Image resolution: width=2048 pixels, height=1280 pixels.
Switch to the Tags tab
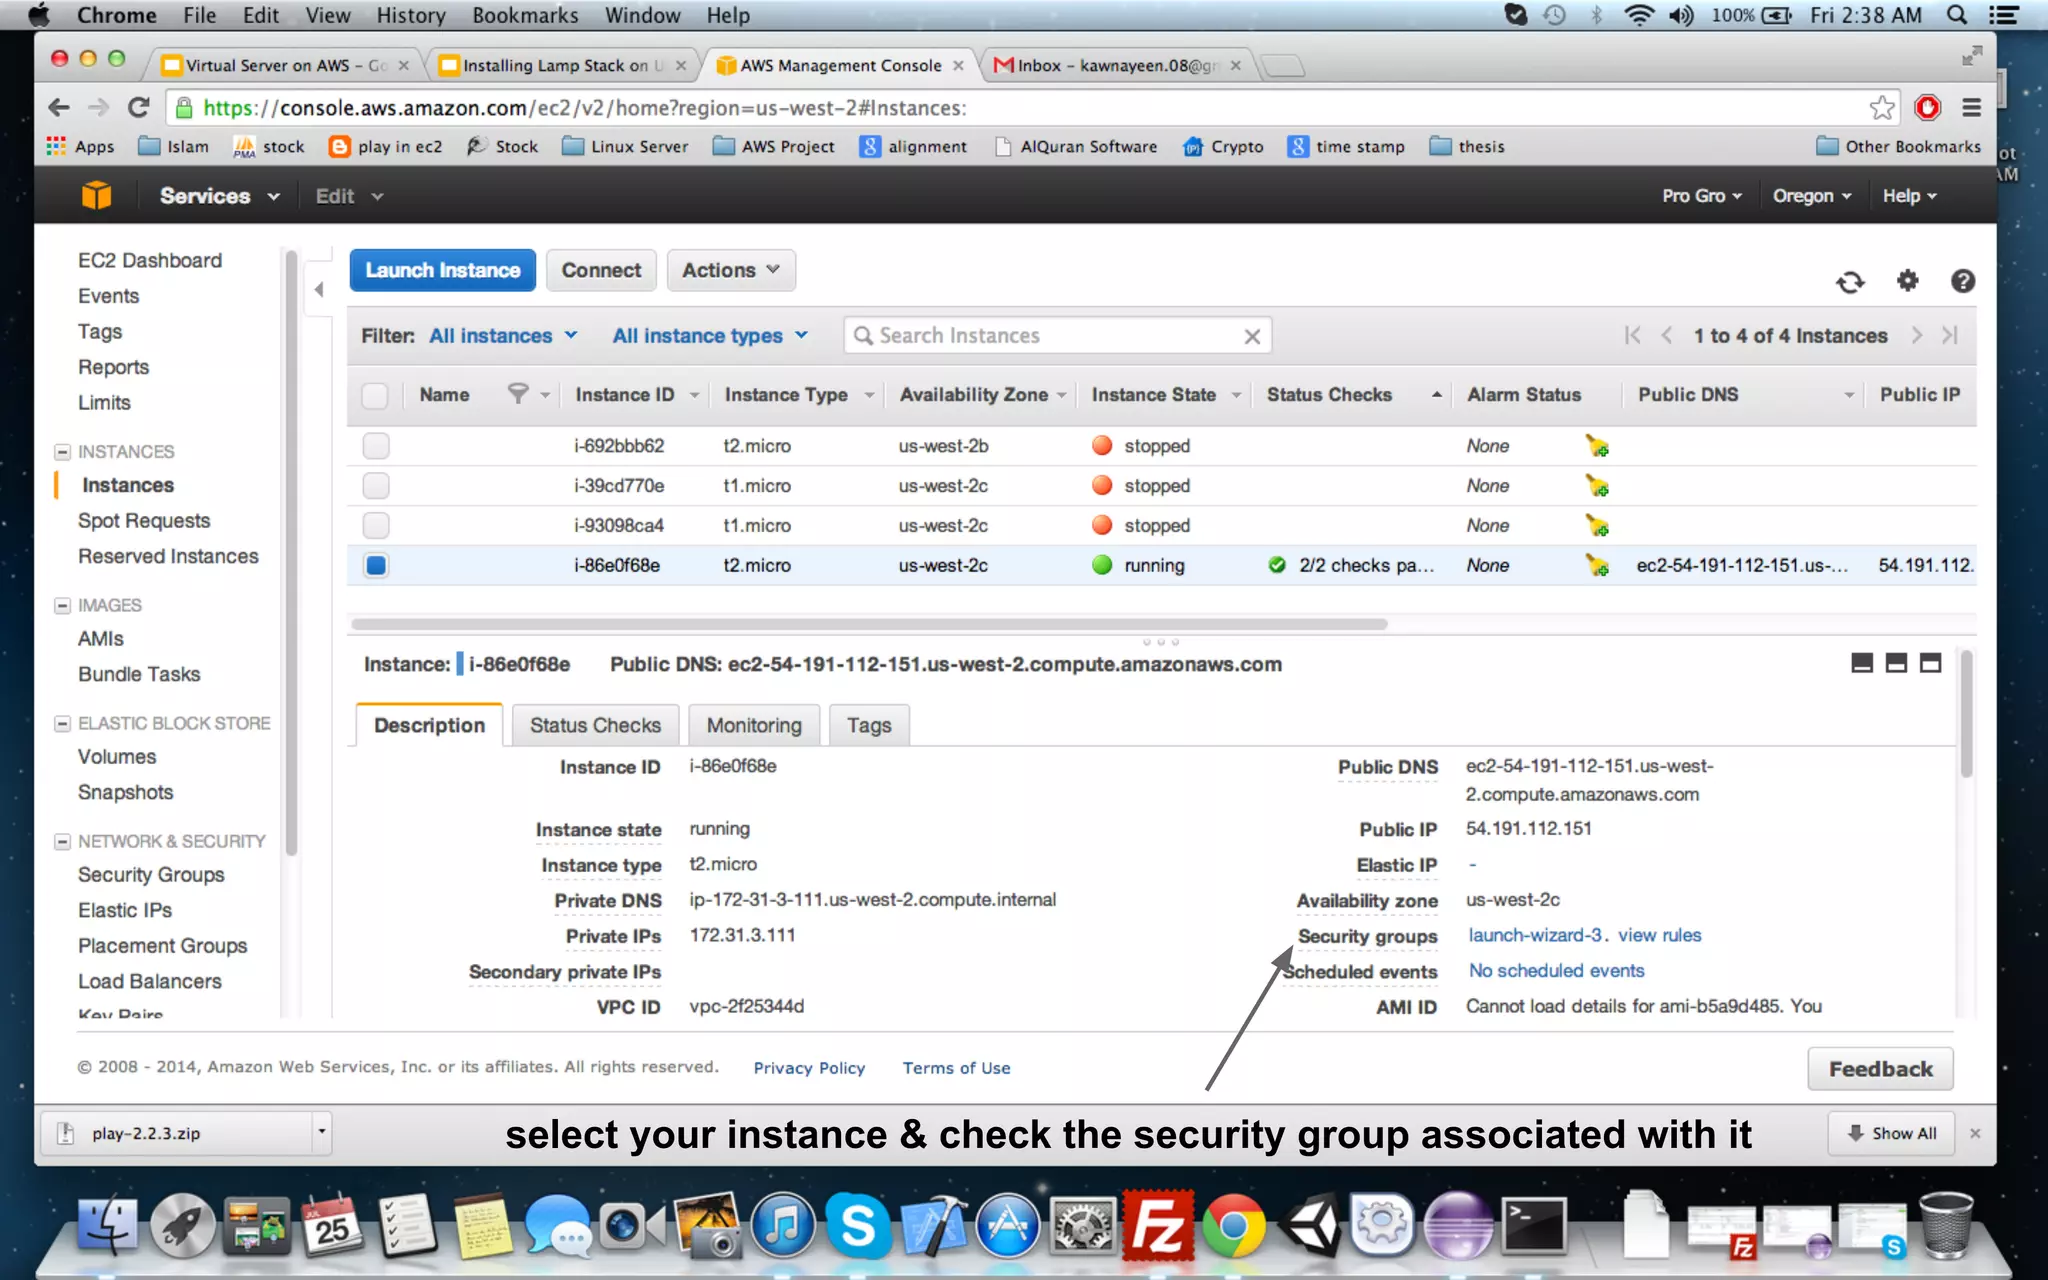(x=869, y=726)
